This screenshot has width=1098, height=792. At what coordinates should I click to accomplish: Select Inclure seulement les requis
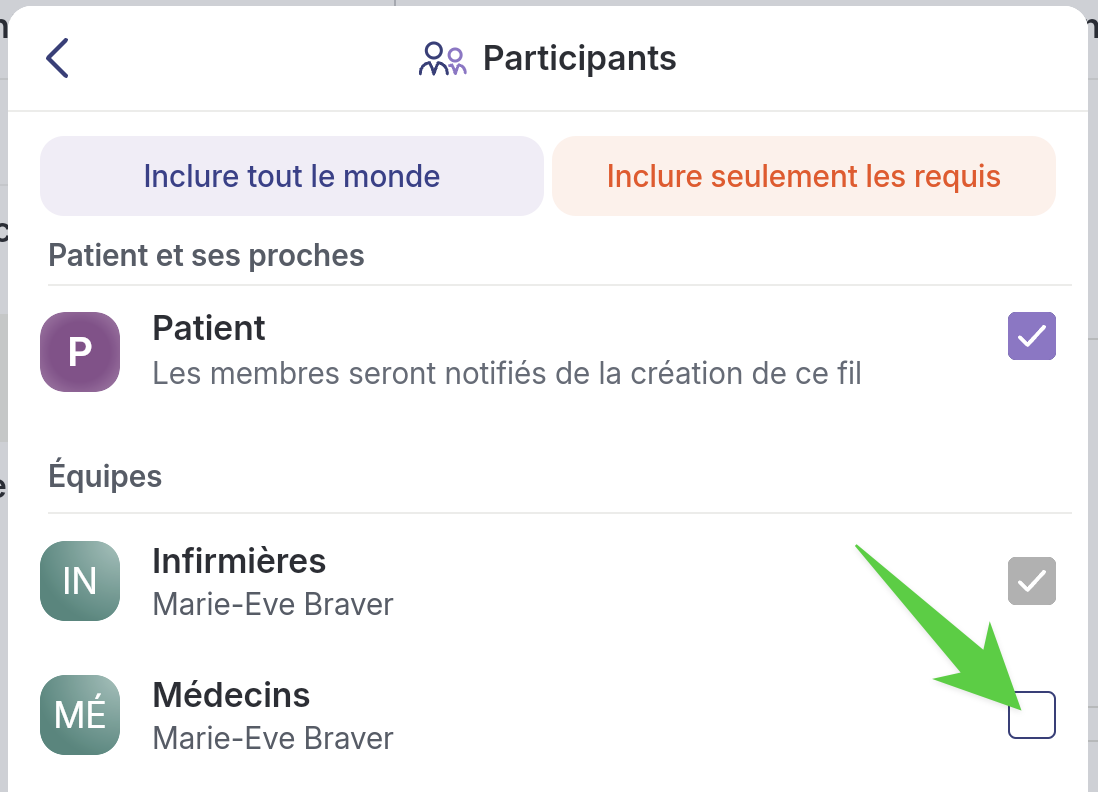coord(803,176)
